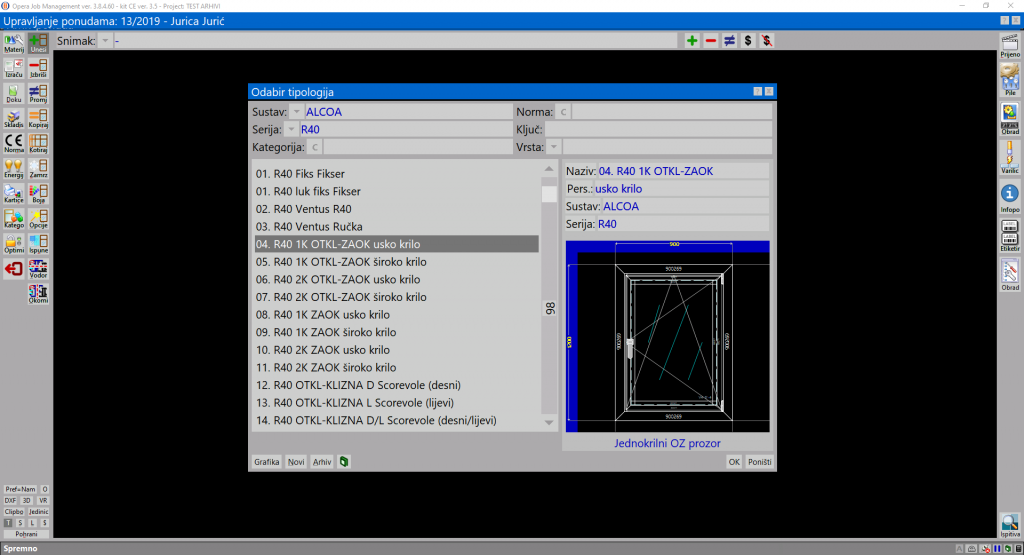Click the typology list scrollbar down arrow
The width and height of the screenshot is (1024, 555).
[549, 423]
